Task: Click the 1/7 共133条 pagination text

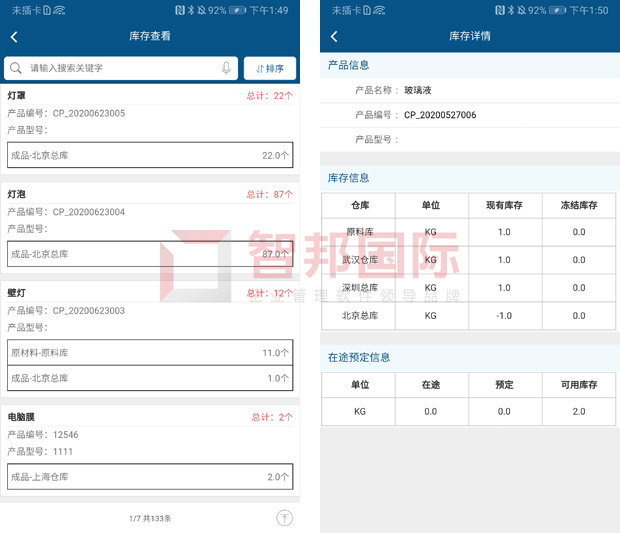Action: (x=150, y=518)
